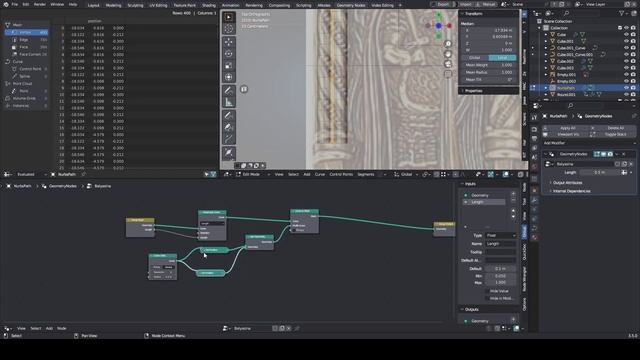Select the 3D Cursor tool
The height and width of the screenshot is (360, 640).
[x=229, y=29]
